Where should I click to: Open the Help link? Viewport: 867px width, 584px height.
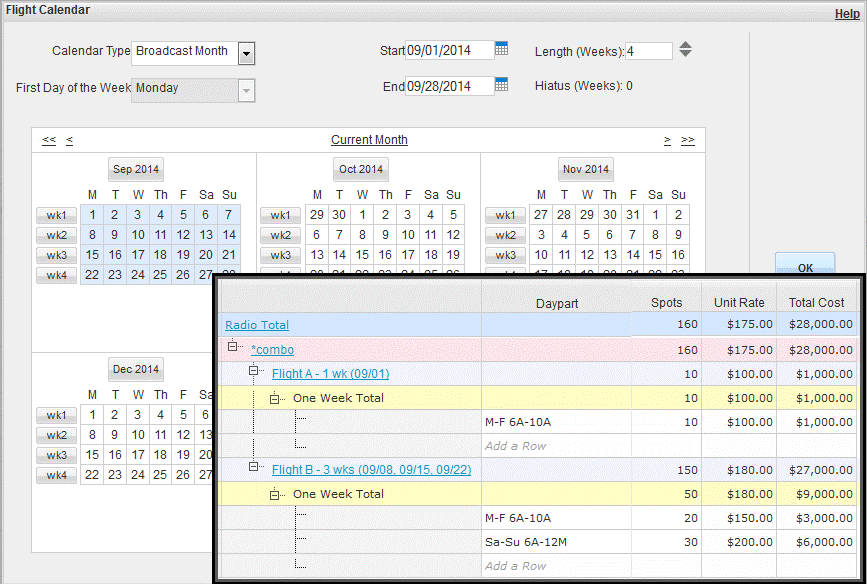pos(846,14)
